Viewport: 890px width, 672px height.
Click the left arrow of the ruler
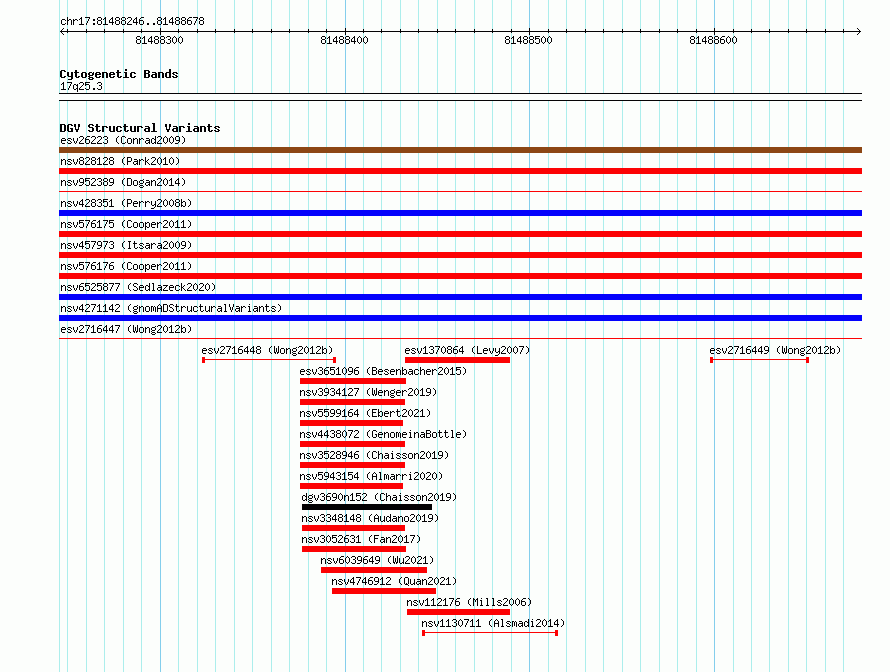pos(63,31)
